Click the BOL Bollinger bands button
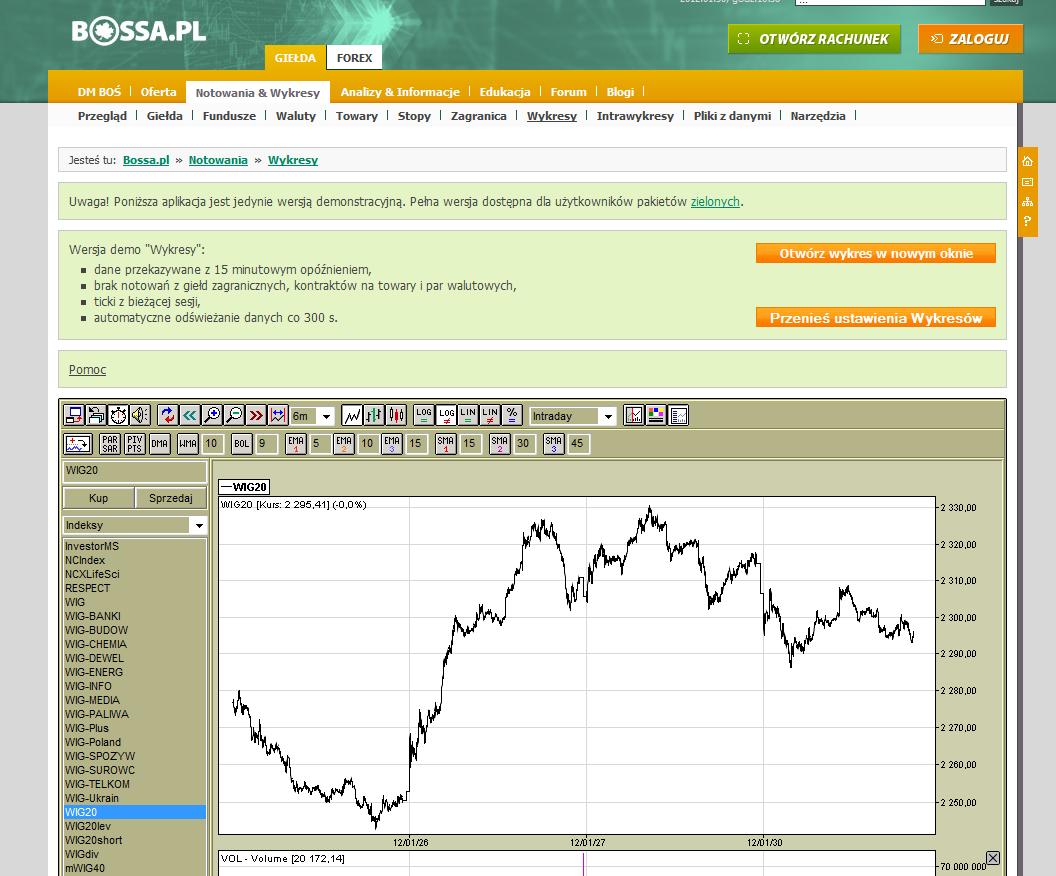 coord(242,444)
